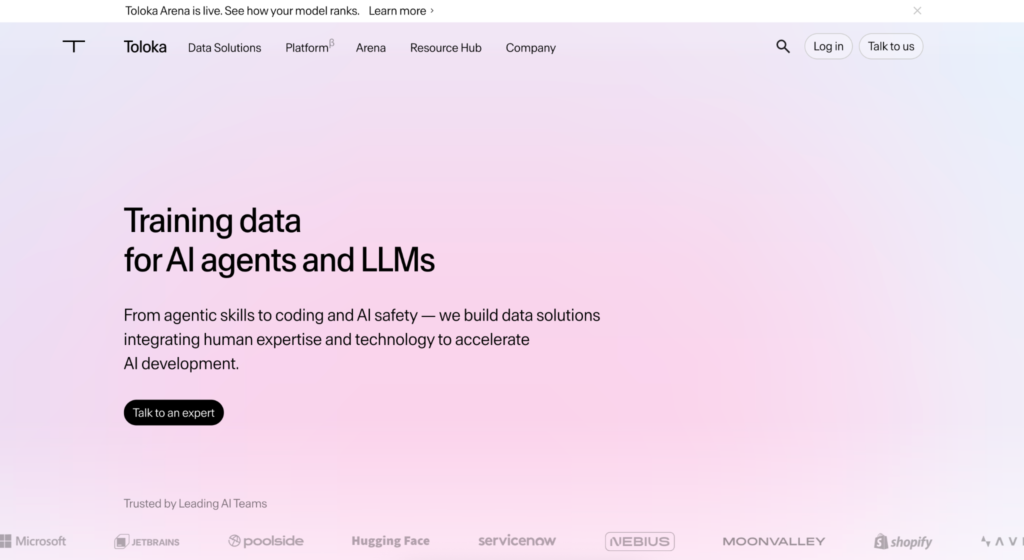The width and height of the screenshot is (1024, 560).
Task: Expand the Resource Hub menu
Action: click(x=445, y=48)
